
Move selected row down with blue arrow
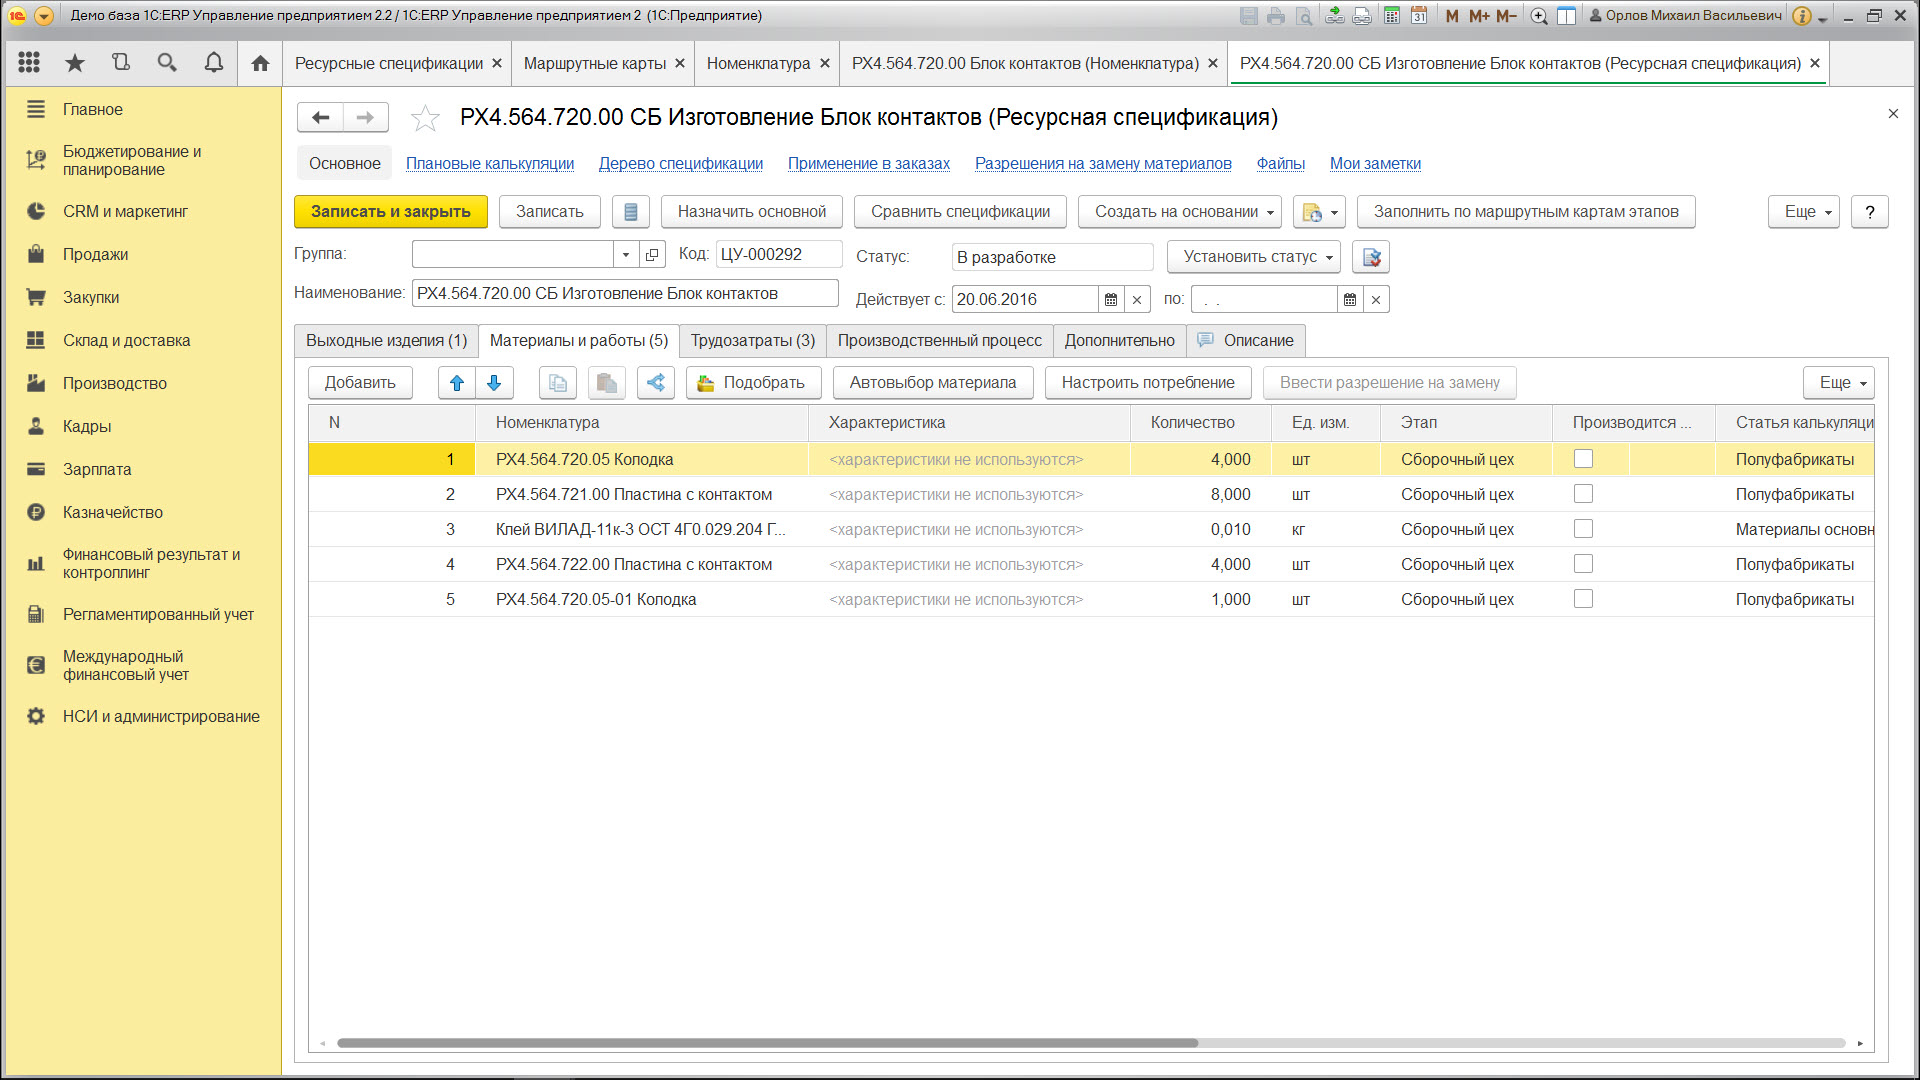(494, 383)
